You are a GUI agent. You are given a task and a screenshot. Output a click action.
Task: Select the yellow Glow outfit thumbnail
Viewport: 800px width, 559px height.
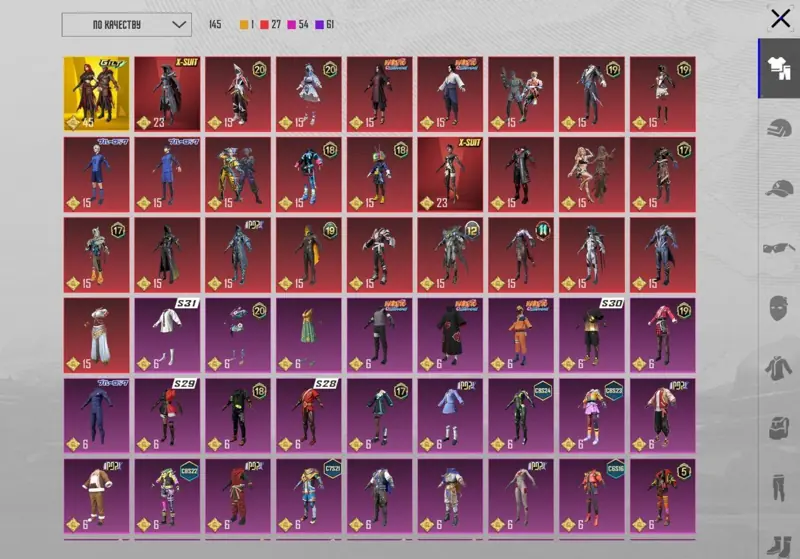(x=96, y=94)
